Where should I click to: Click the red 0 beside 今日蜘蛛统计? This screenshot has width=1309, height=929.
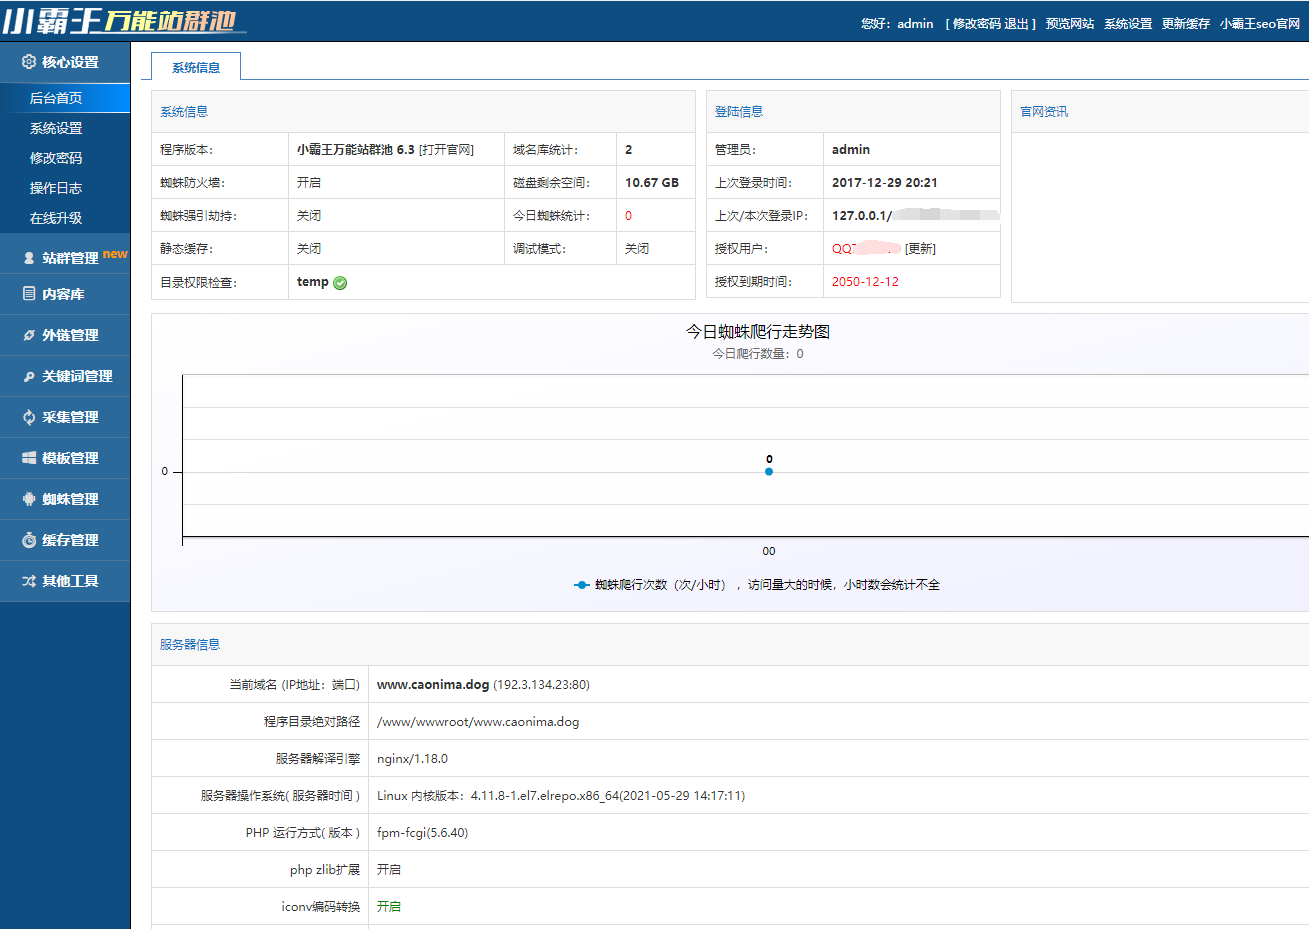[628, 216]
